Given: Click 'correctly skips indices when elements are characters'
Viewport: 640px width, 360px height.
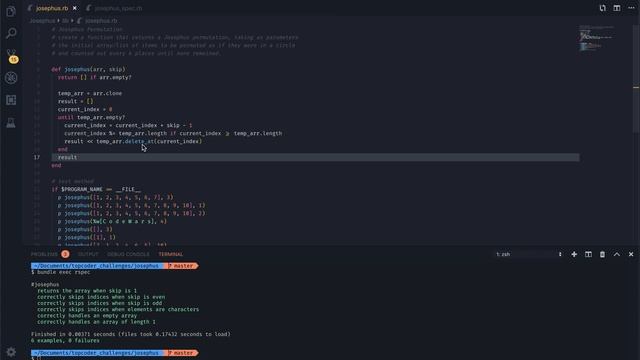Looking at the screenshot, I should click(x=118, y=309).
